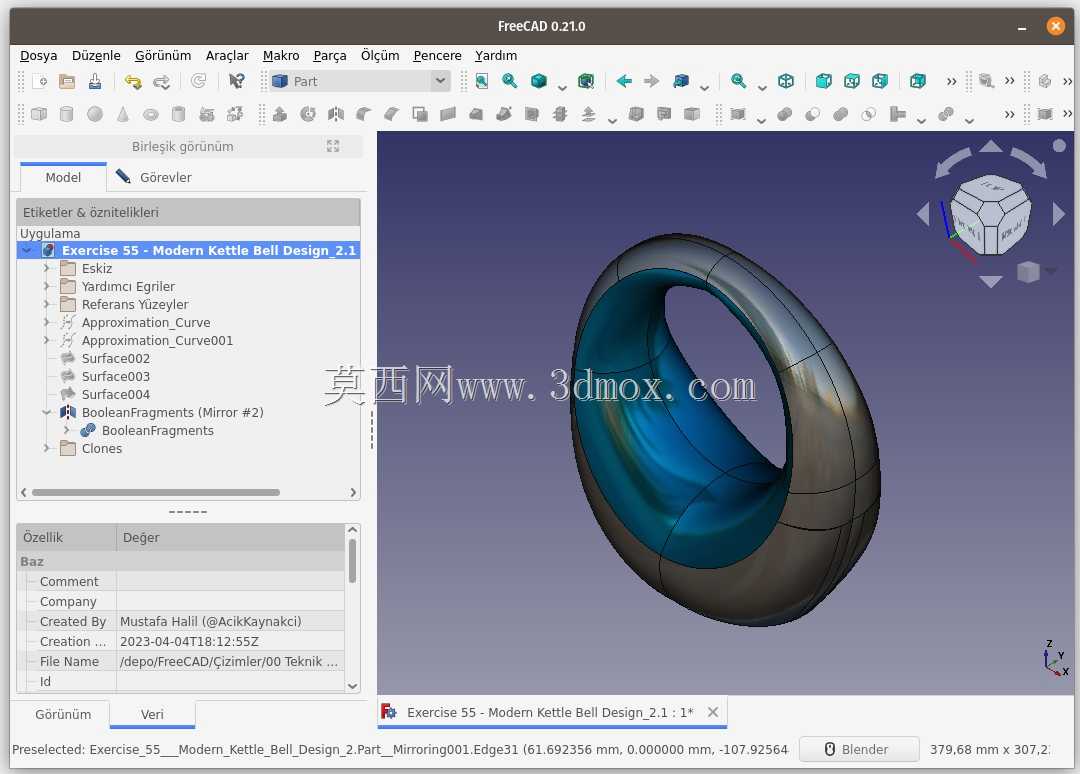Open the zoom tool dropdown arrow
The image size is (1080, 774).
click(762, 87)
